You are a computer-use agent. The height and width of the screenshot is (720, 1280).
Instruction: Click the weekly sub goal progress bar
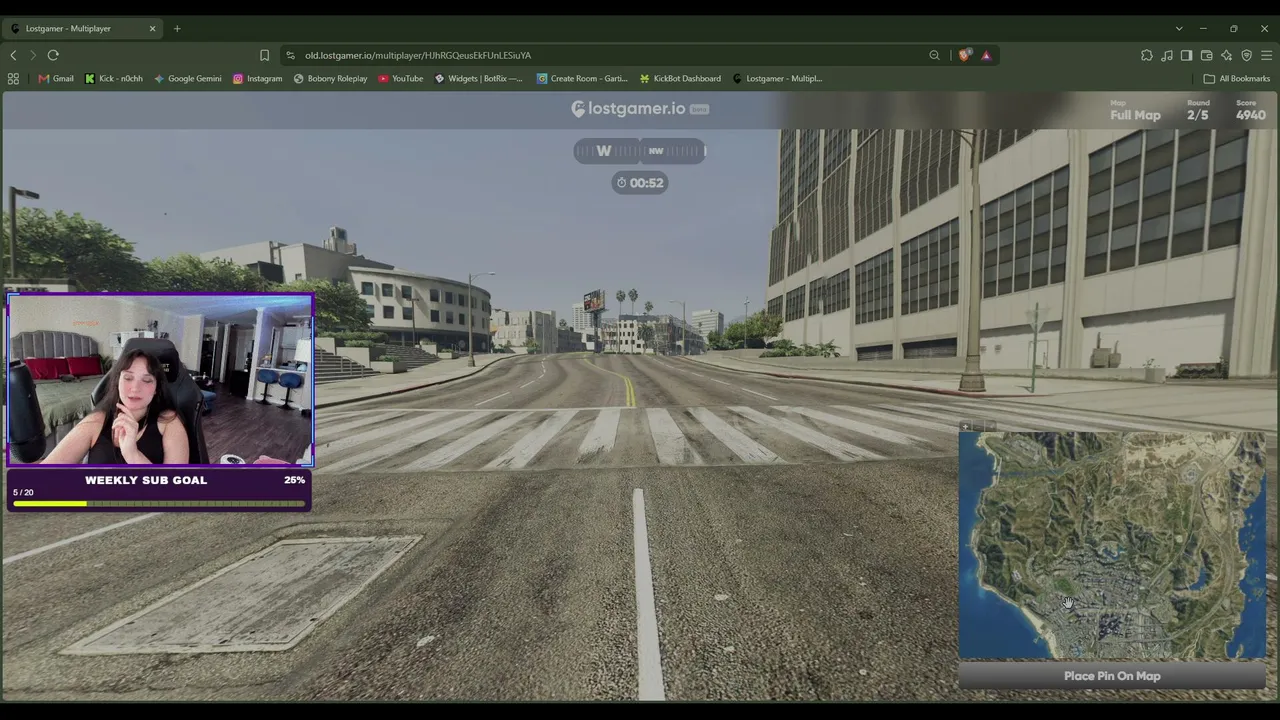click(159, 503)
